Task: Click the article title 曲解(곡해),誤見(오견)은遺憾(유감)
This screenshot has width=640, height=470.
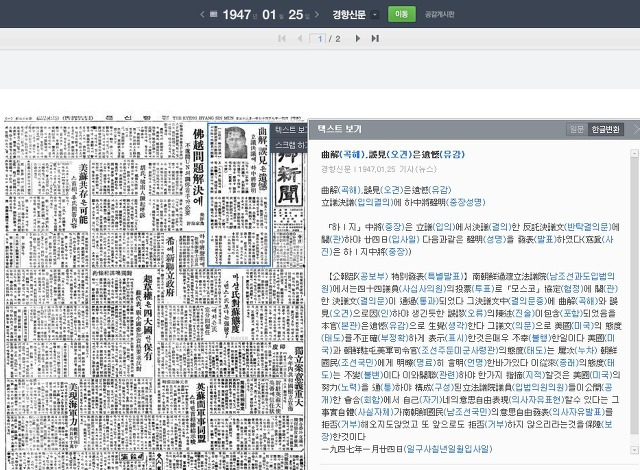Action: 393,154
